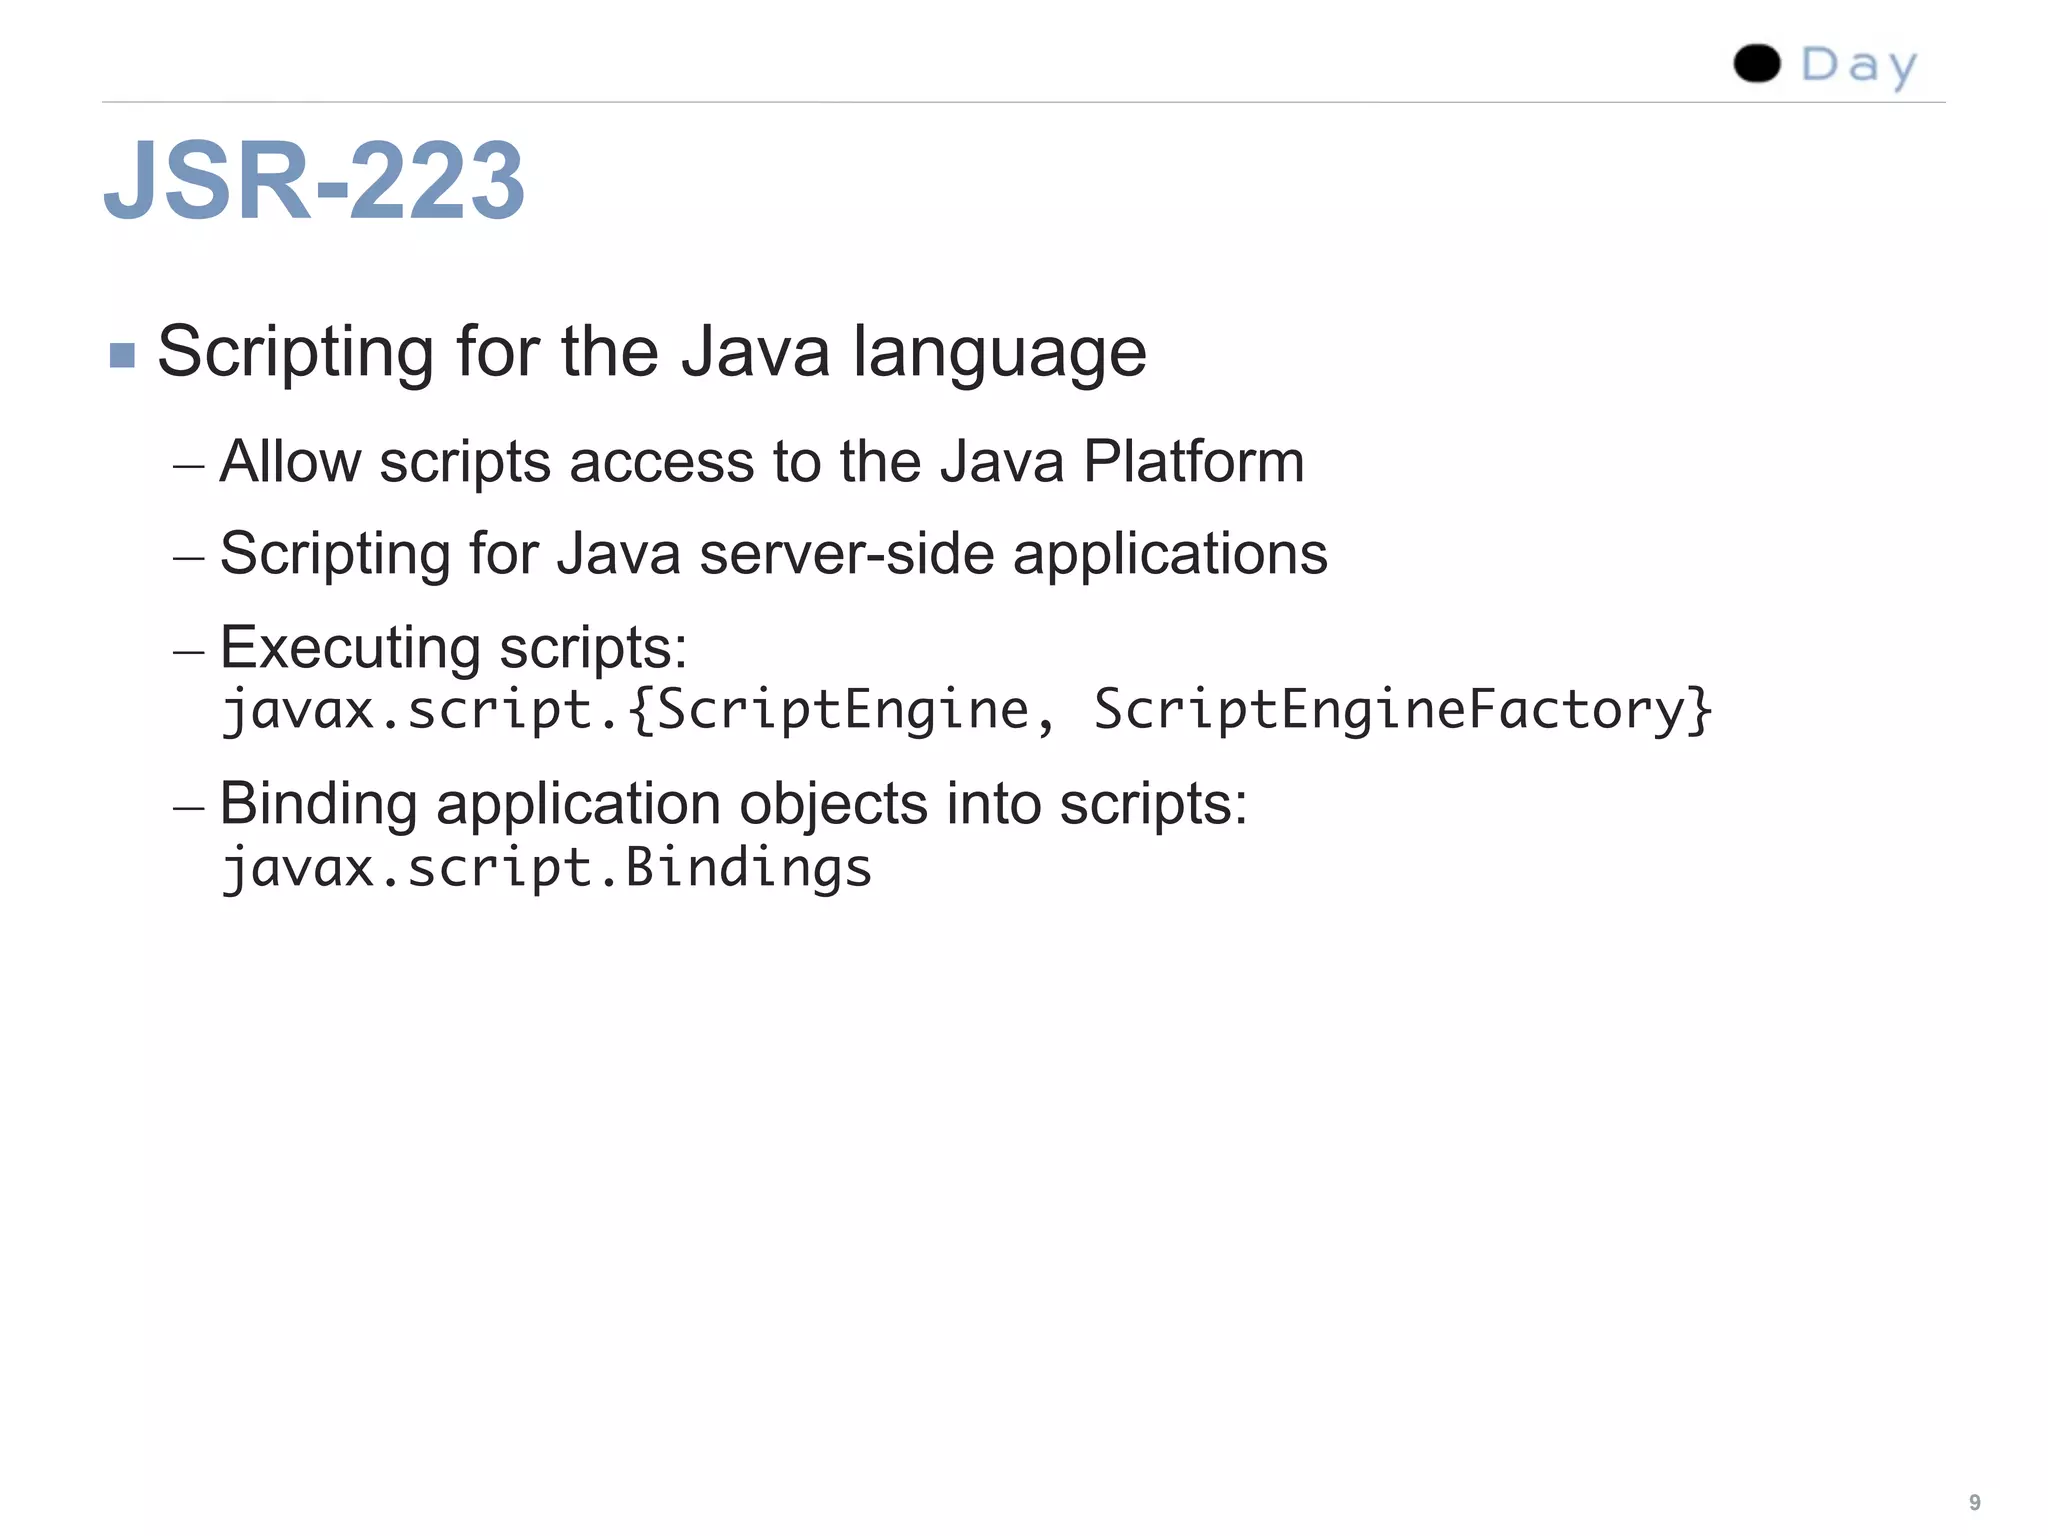Viewport: 2048px width, 1536px height.
Task: Click the 'Executing scripts:' sub-bullet
Action: (x=453, y=648)
